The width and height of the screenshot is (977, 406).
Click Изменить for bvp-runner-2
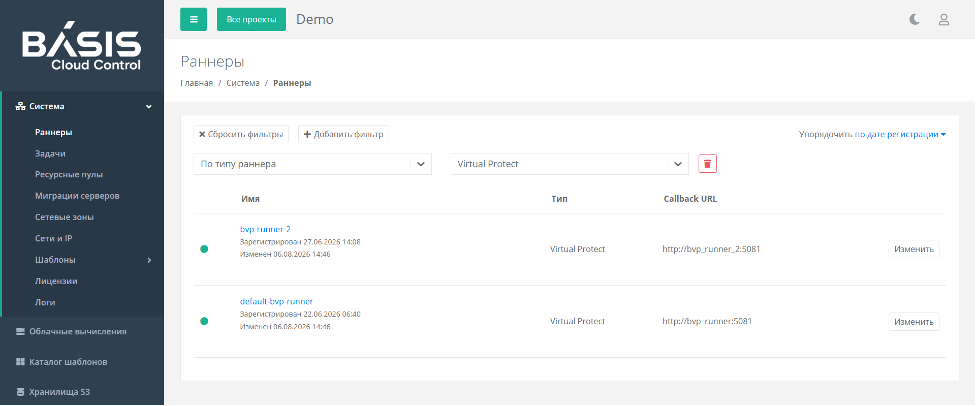[x=913, y=249]
